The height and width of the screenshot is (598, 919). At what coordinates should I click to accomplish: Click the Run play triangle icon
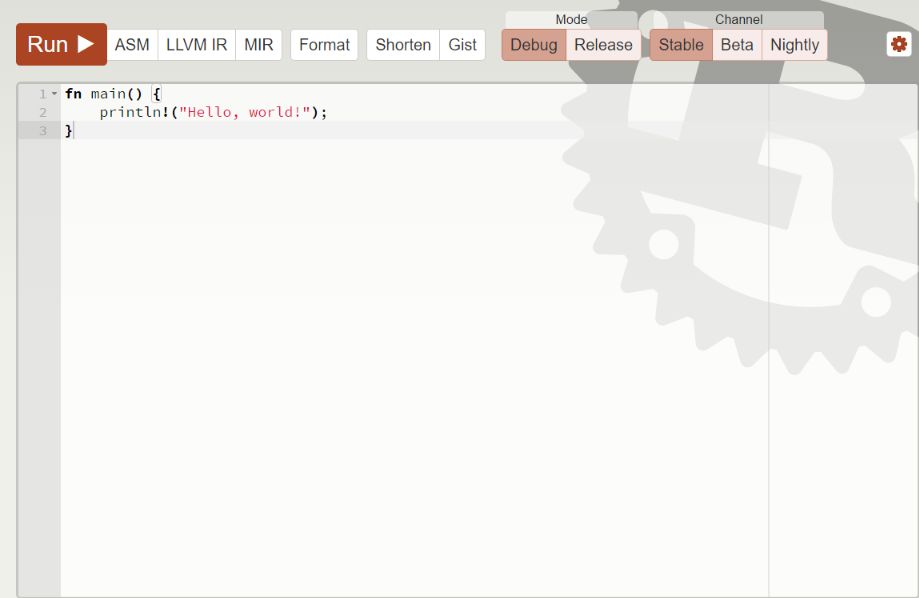(x=83, y=43)
